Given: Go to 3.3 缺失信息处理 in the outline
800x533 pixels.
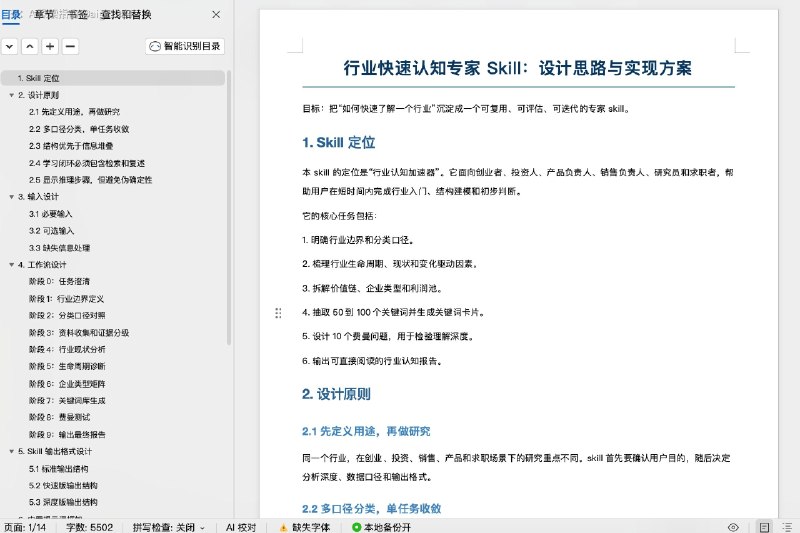Looking at the screenshot, I should [59, 248].
